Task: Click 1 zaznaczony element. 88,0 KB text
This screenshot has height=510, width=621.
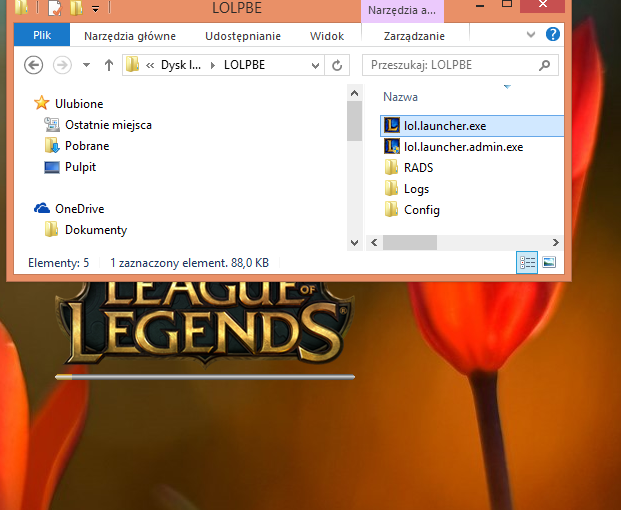Action: click(x=189, y=263)
